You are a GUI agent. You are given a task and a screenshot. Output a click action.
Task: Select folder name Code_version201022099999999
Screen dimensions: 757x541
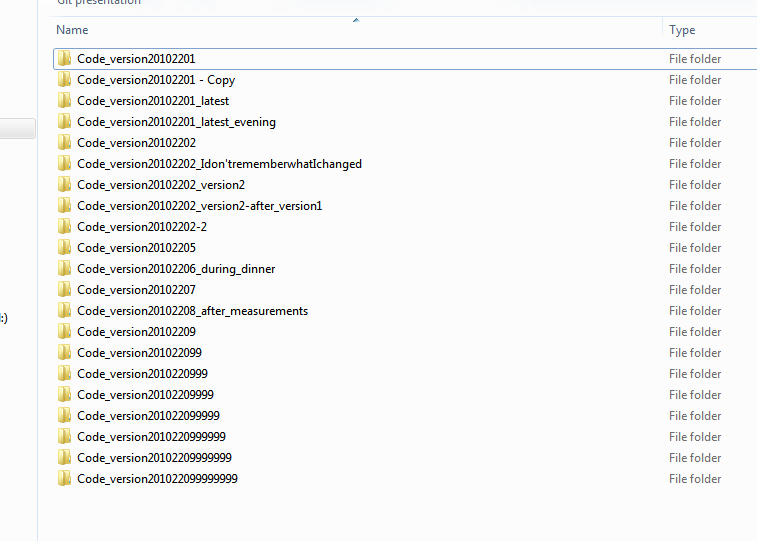click(157, 479)
